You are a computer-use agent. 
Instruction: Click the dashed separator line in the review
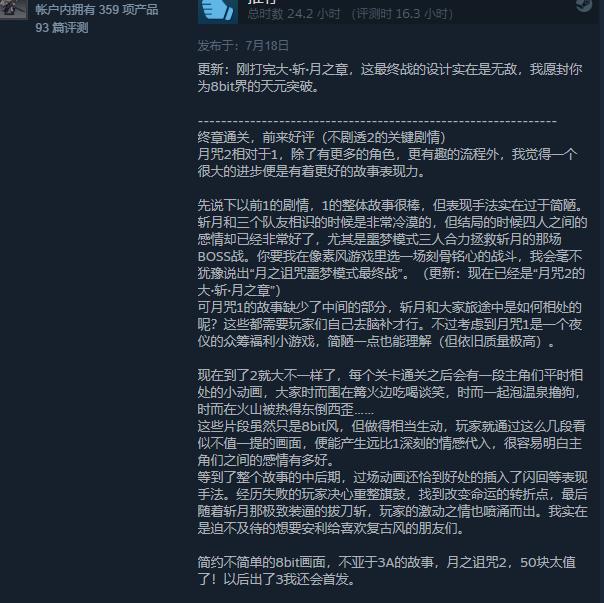pos(377,122)
